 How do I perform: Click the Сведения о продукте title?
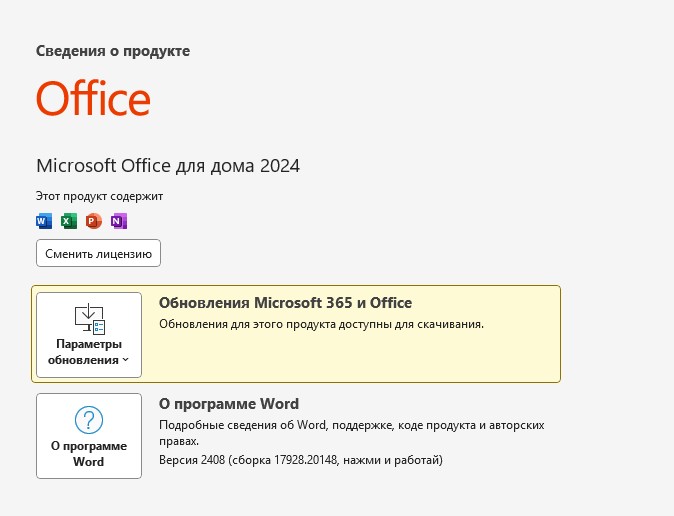coord(113,50)
